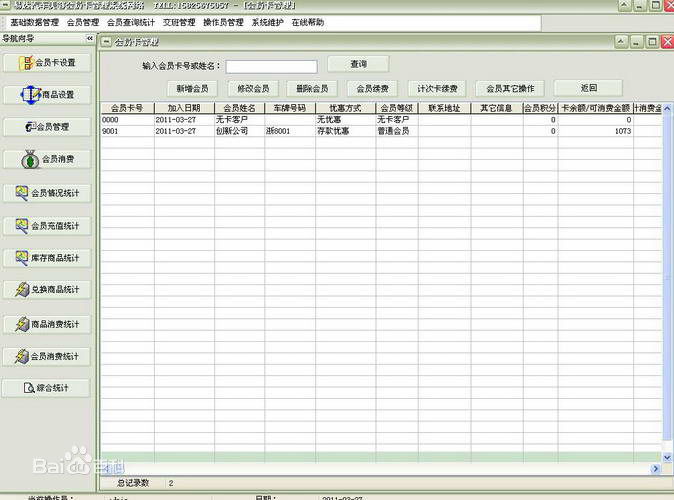The height and width of the screenshot is (500, 674).
Task: Click the 存款优惠 discount cell
Action: pos(345,131)
